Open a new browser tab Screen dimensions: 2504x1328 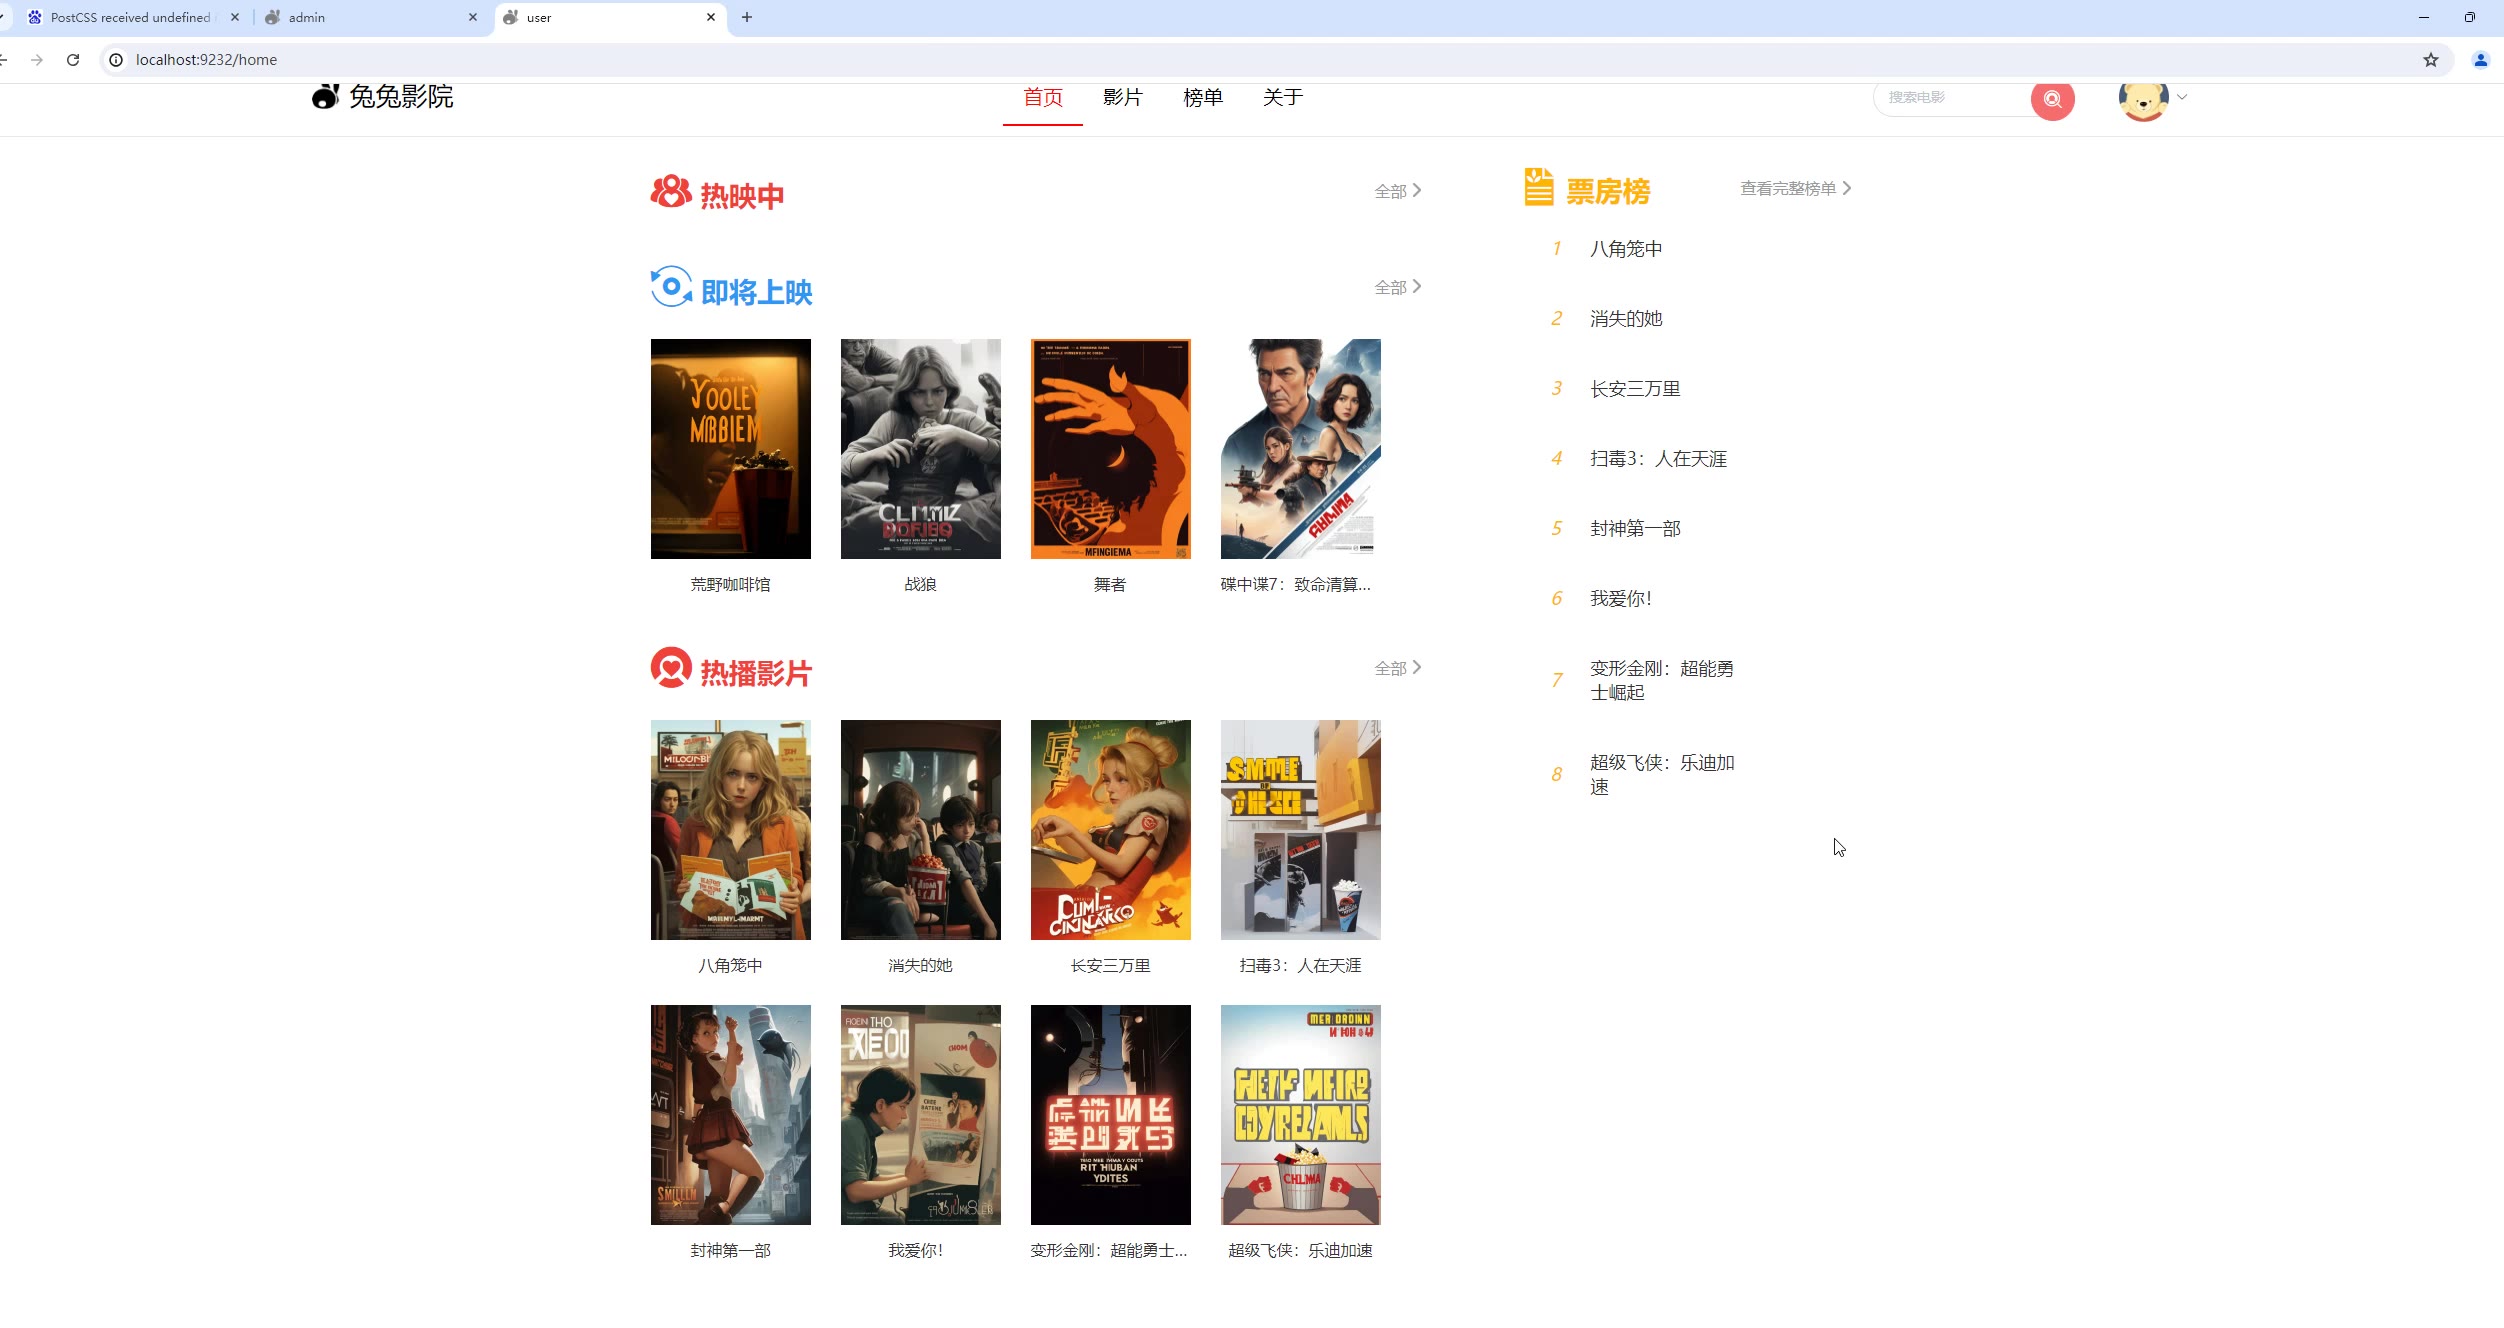[747, 17]
